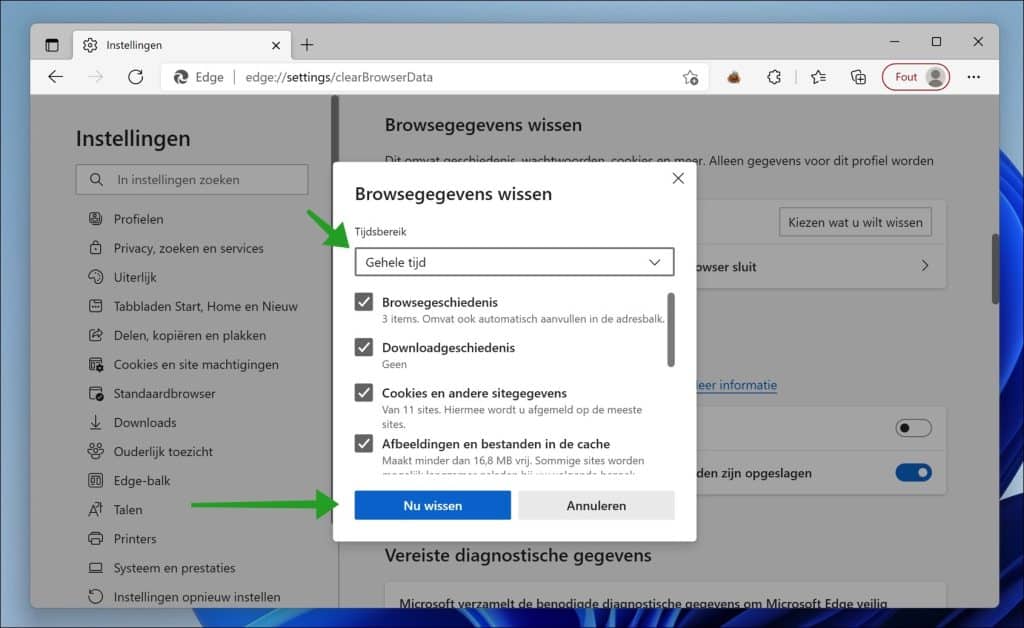Click the back navigation arrow
The image size is (1024, 628).
pyautogui.click(x=56, y=77)
